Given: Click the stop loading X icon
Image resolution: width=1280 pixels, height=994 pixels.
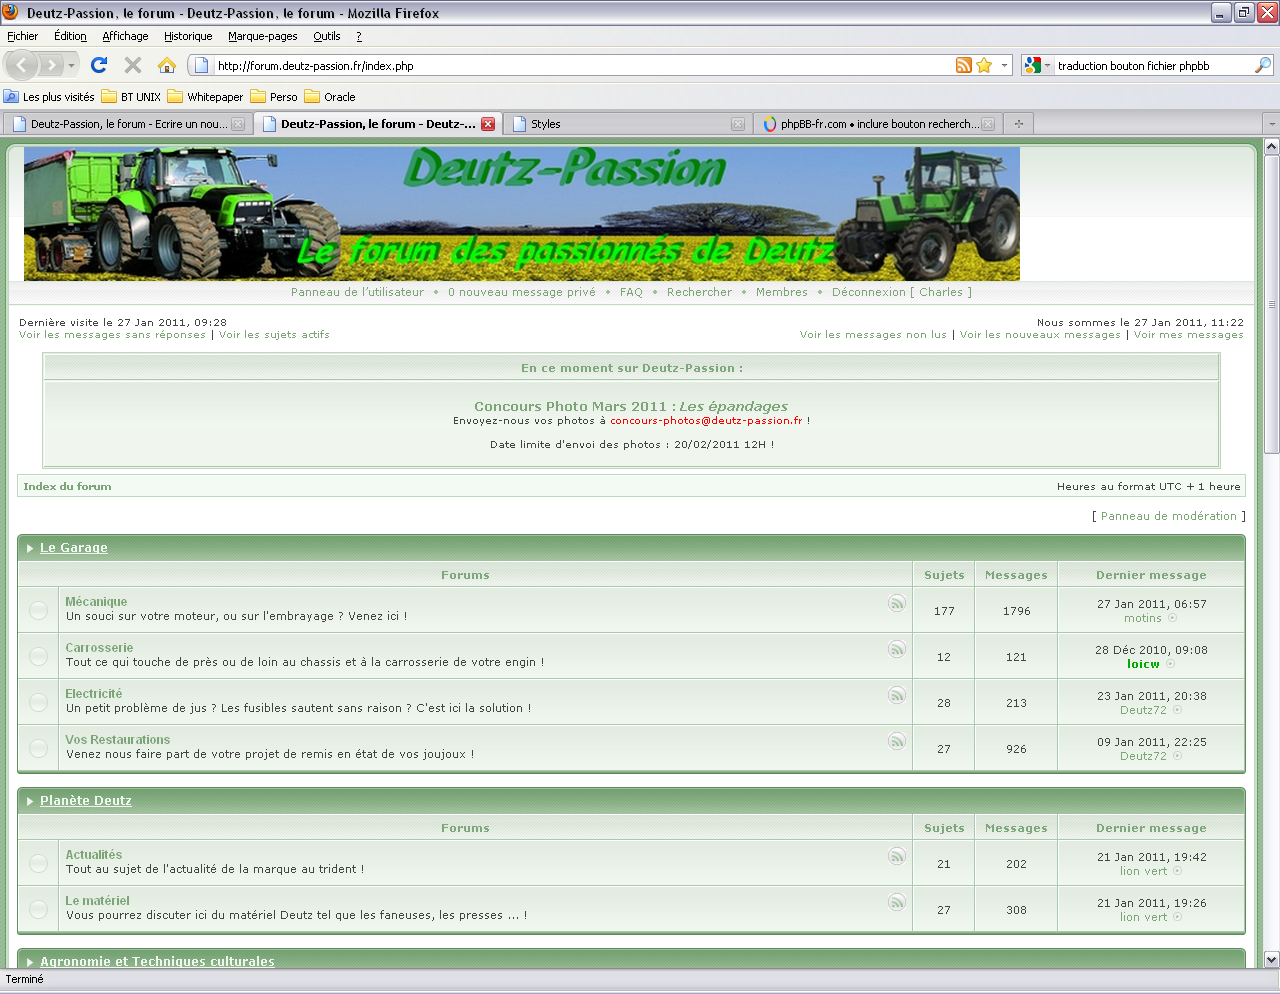Looking at the screenshot, I should (x=132, y=65).
